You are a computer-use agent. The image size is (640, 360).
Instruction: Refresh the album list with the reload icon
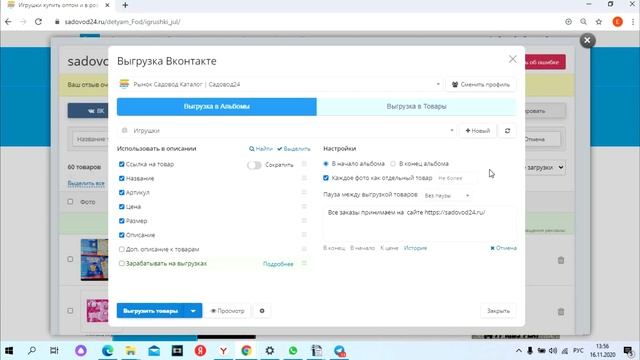[x=507, y=131]
